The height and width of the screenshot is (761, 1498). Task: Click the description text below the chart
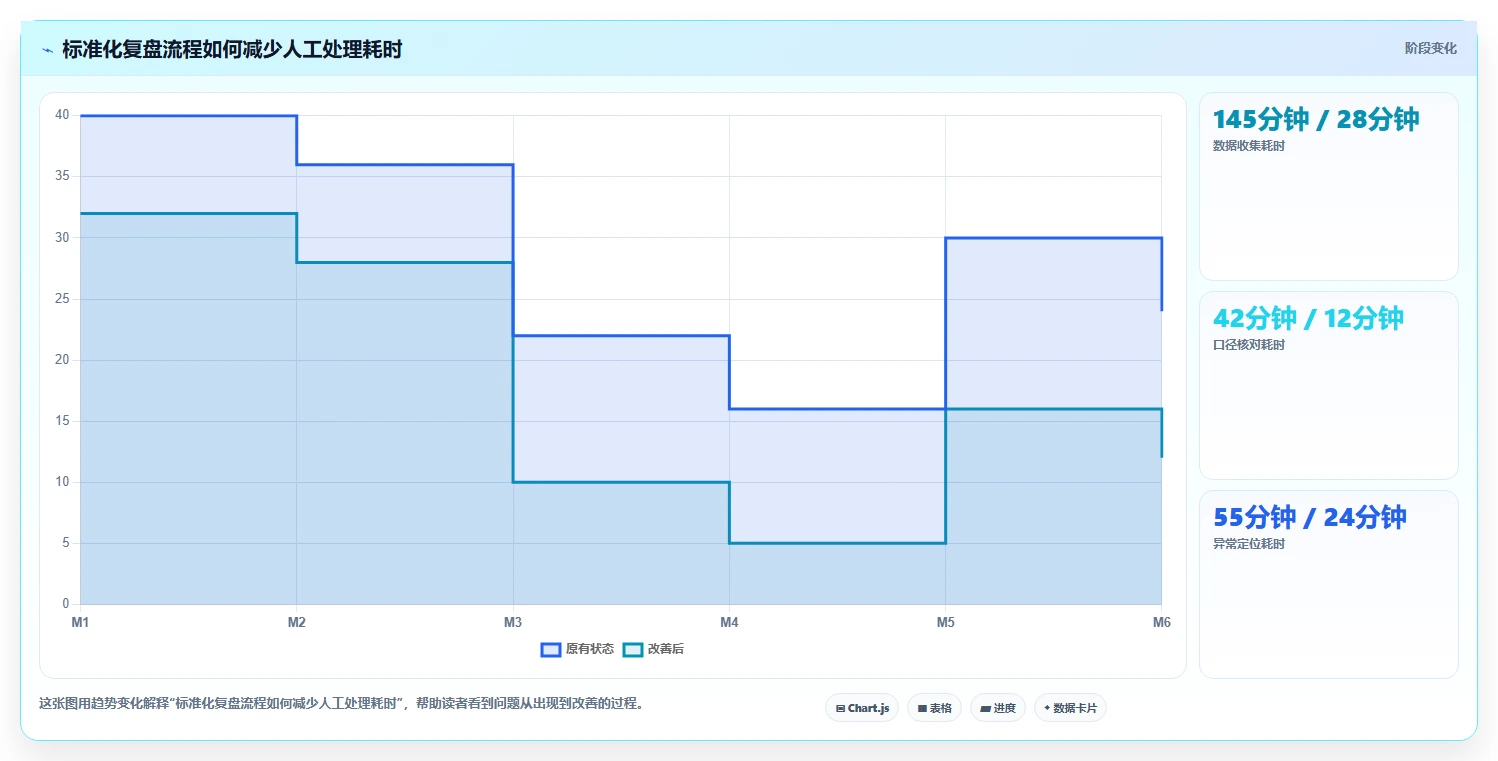(x=343, y=703)
